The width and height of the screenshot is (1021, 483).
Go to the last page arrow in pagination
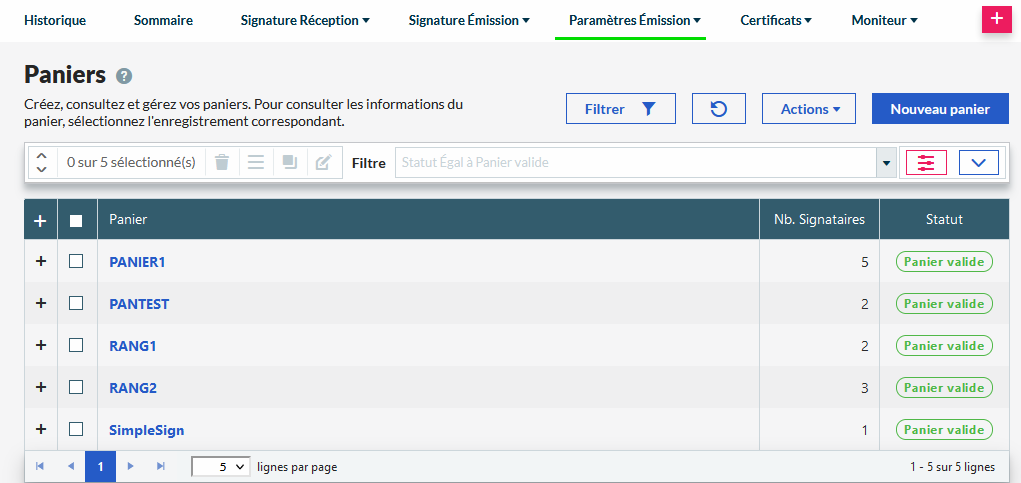(x=161, y=467)
